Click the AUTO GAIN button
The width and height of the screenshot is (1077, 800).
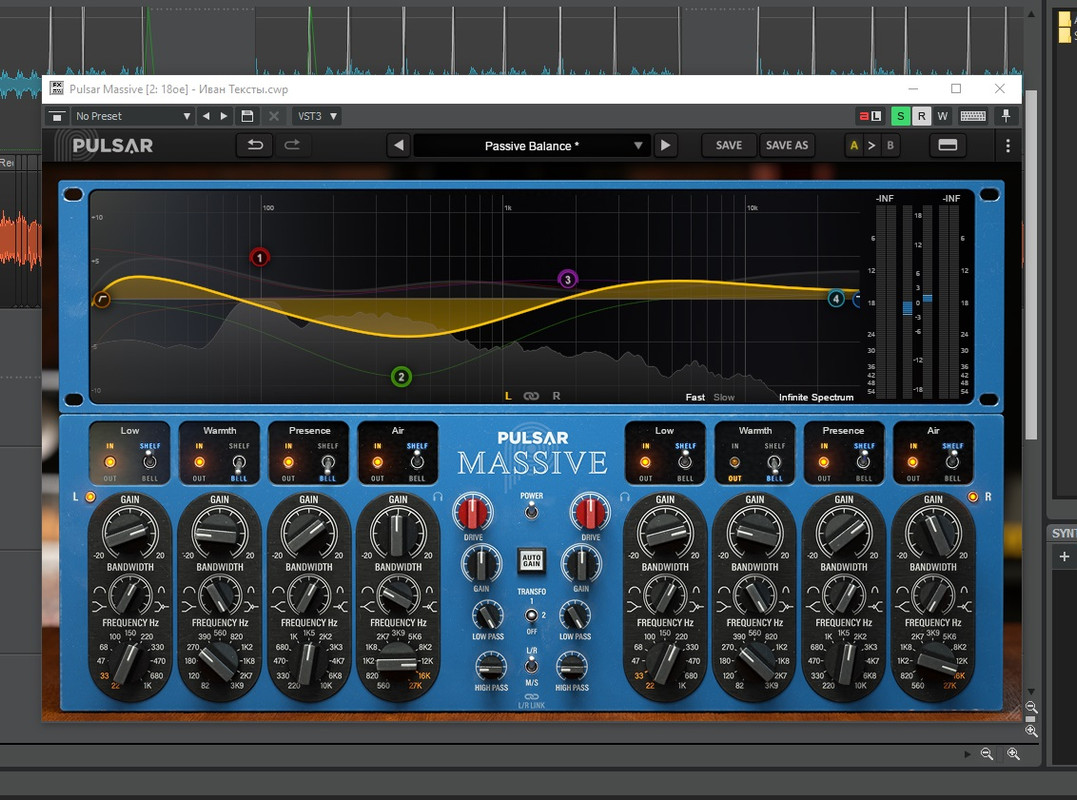pos(532,561)
